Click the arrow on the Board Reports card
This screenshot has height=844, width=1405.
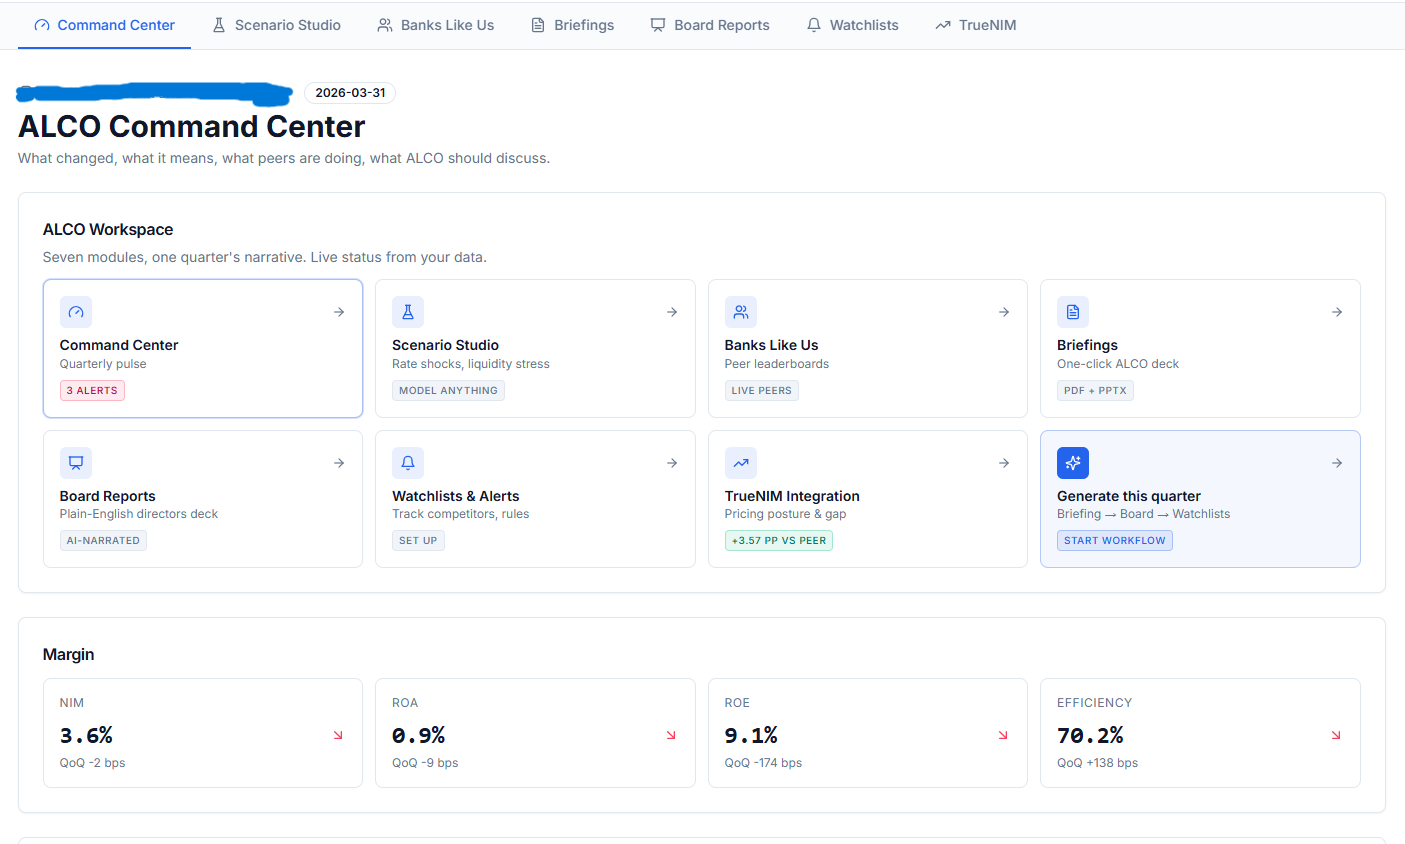click(339, 463)
